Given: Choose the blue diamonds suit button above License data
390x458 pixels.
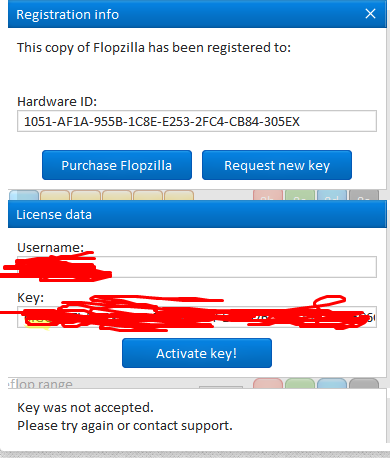Looking at the screenshot, I should click(x=332, y=195).
